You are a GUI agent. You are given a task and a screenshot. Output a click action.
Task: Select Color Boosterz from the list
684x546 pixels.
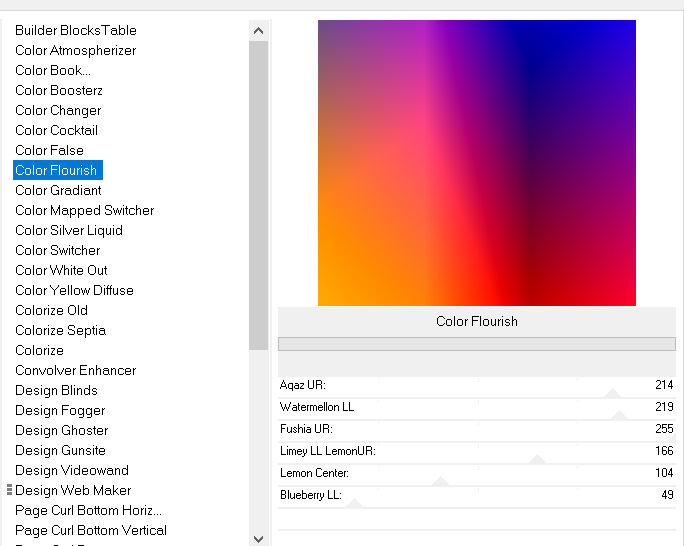coord(59,90)
